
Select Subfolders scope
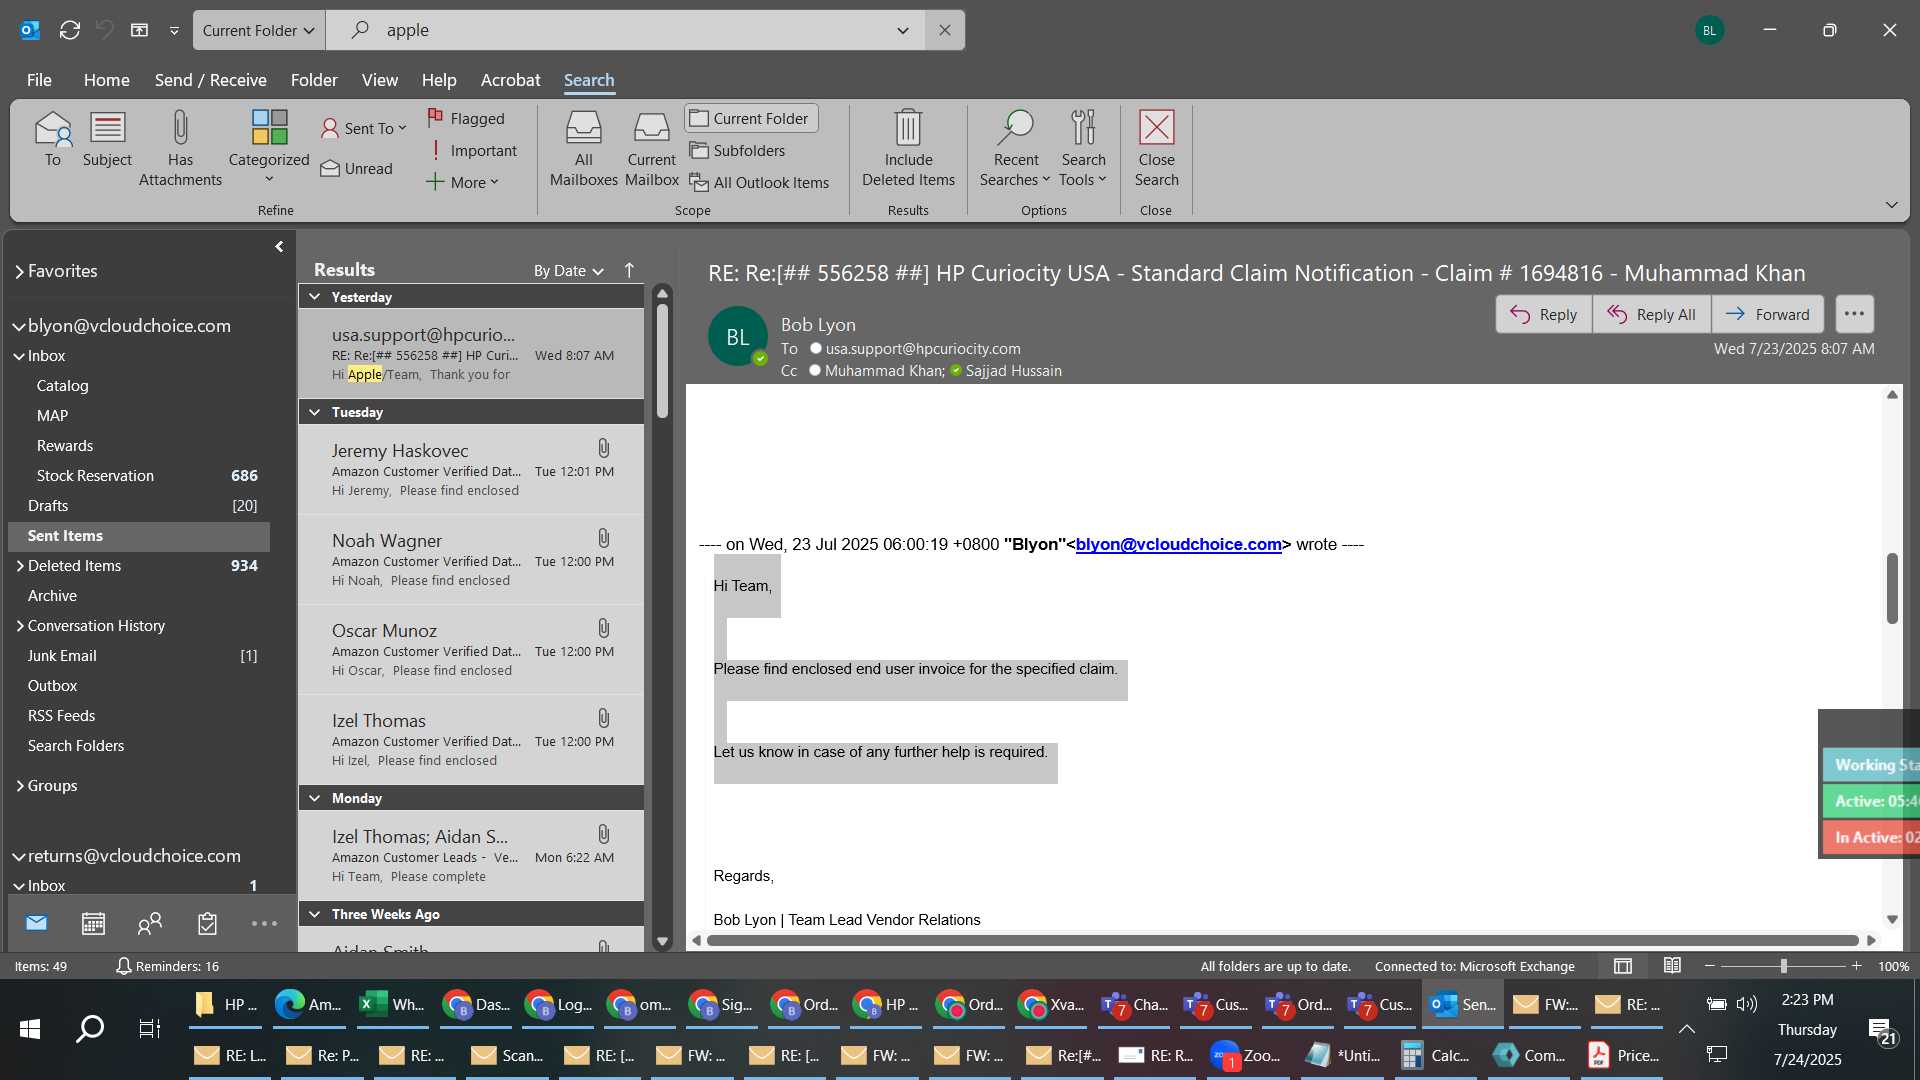(x=738, y=150)
